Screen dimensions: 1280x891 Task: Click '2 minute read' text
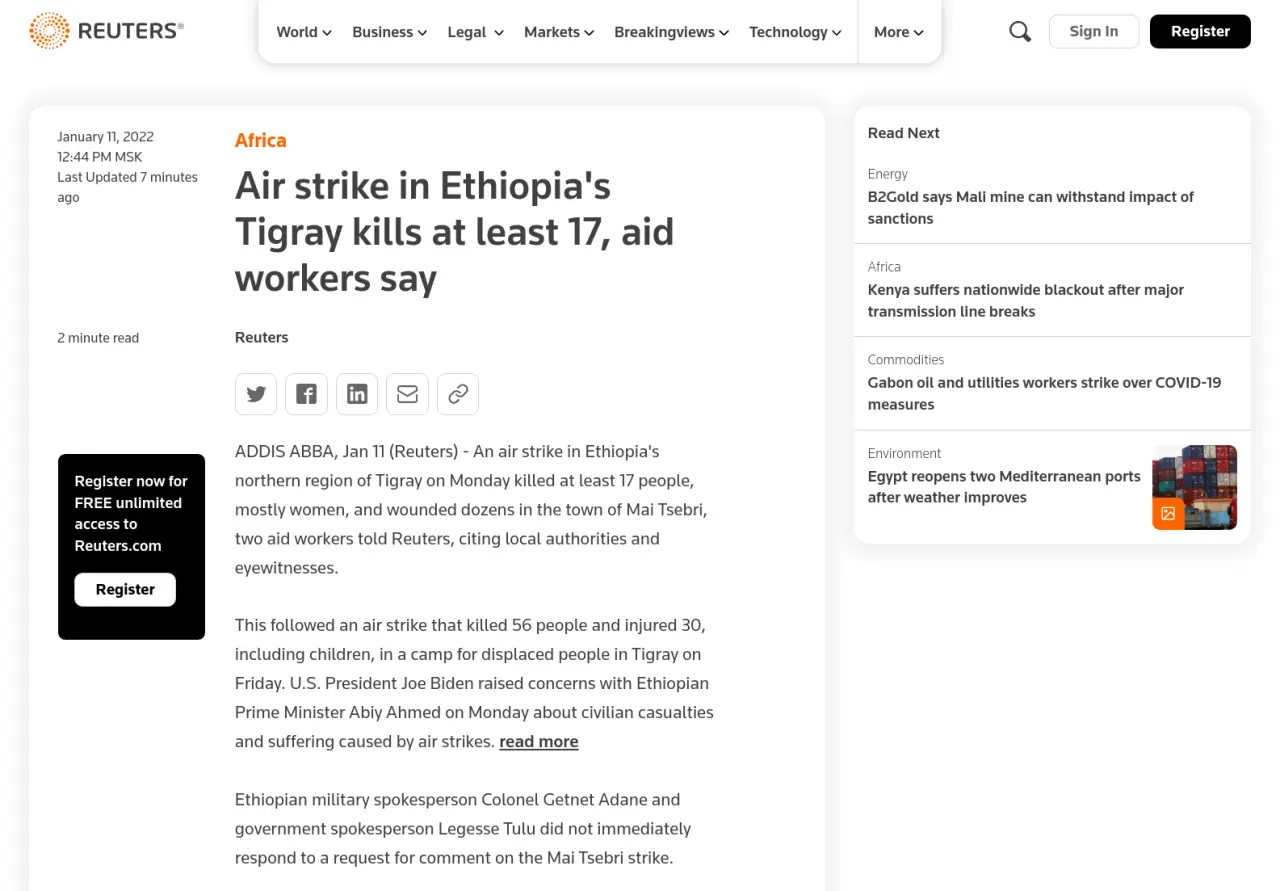click(98, 338)
